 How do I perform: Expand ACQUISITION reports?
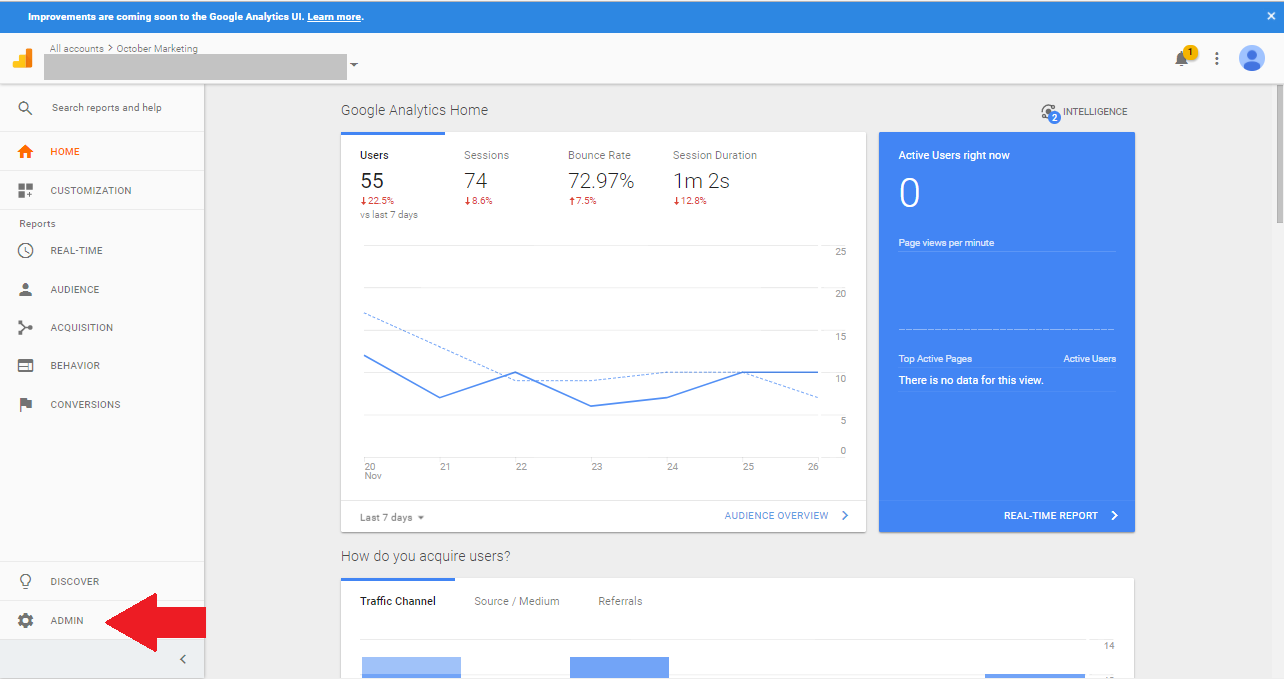tap(82, 328)
